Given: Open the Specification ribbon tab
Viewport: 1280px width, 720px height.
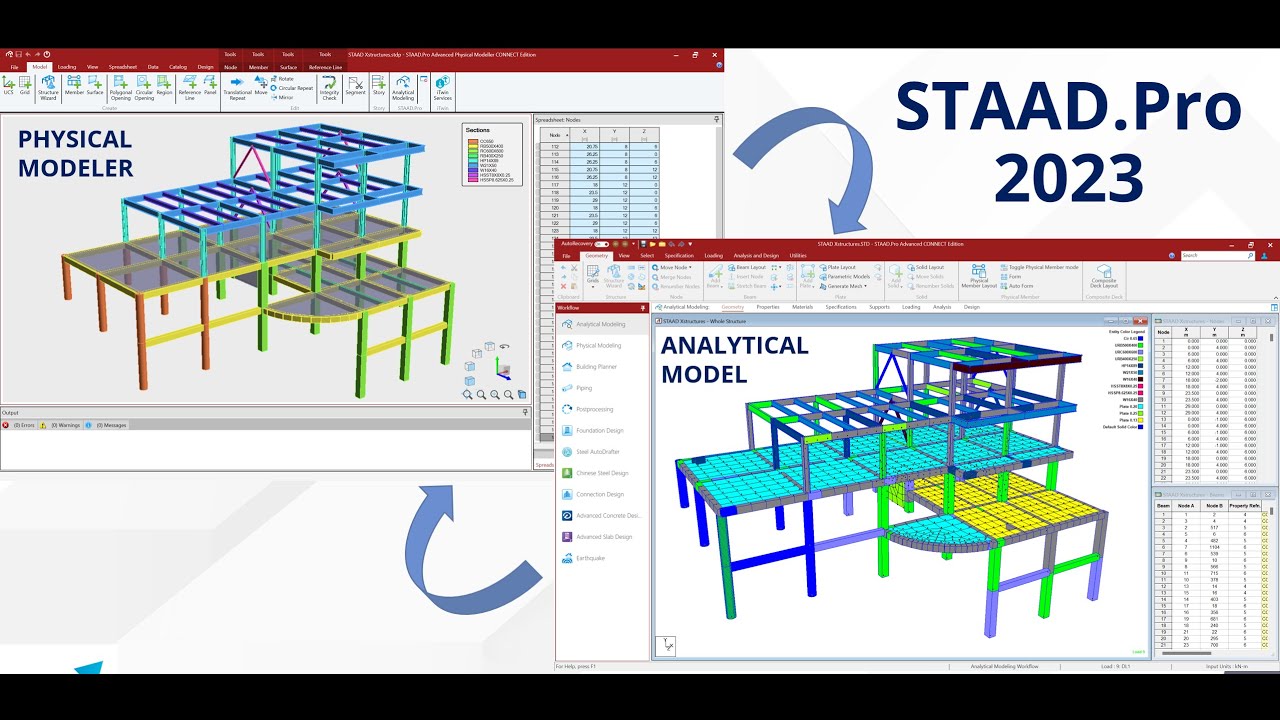Looking at the screenshot, I should pyautogui.click(x=679, y=255).
